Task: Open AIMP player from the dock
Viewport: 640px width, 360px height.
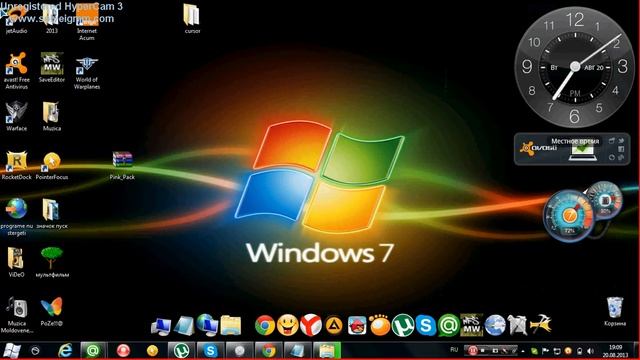Action: coord(334,326)
